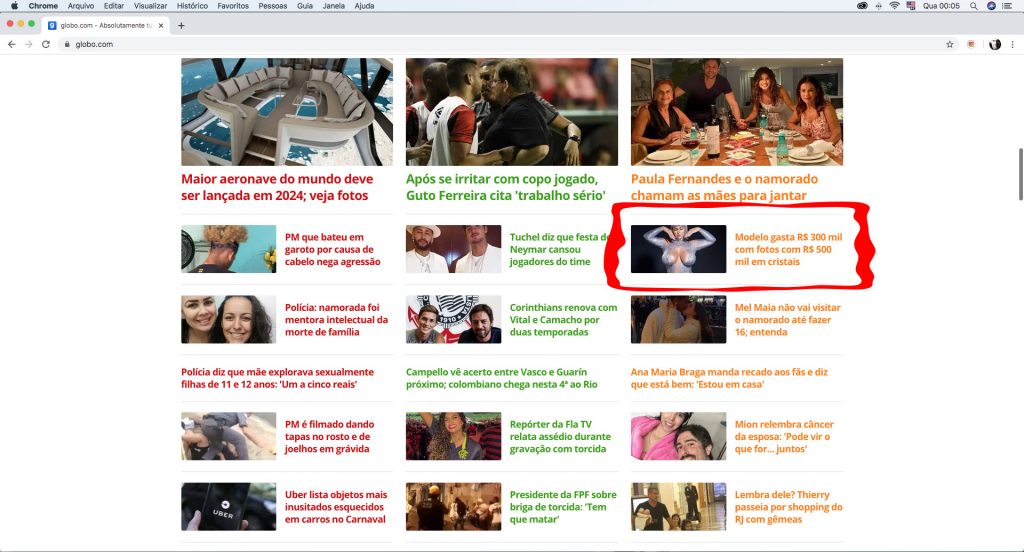This screenshot has height=552, width=1024.
Task: Click the Uber phone thumbnail image
Action: [x=228, y=506]
